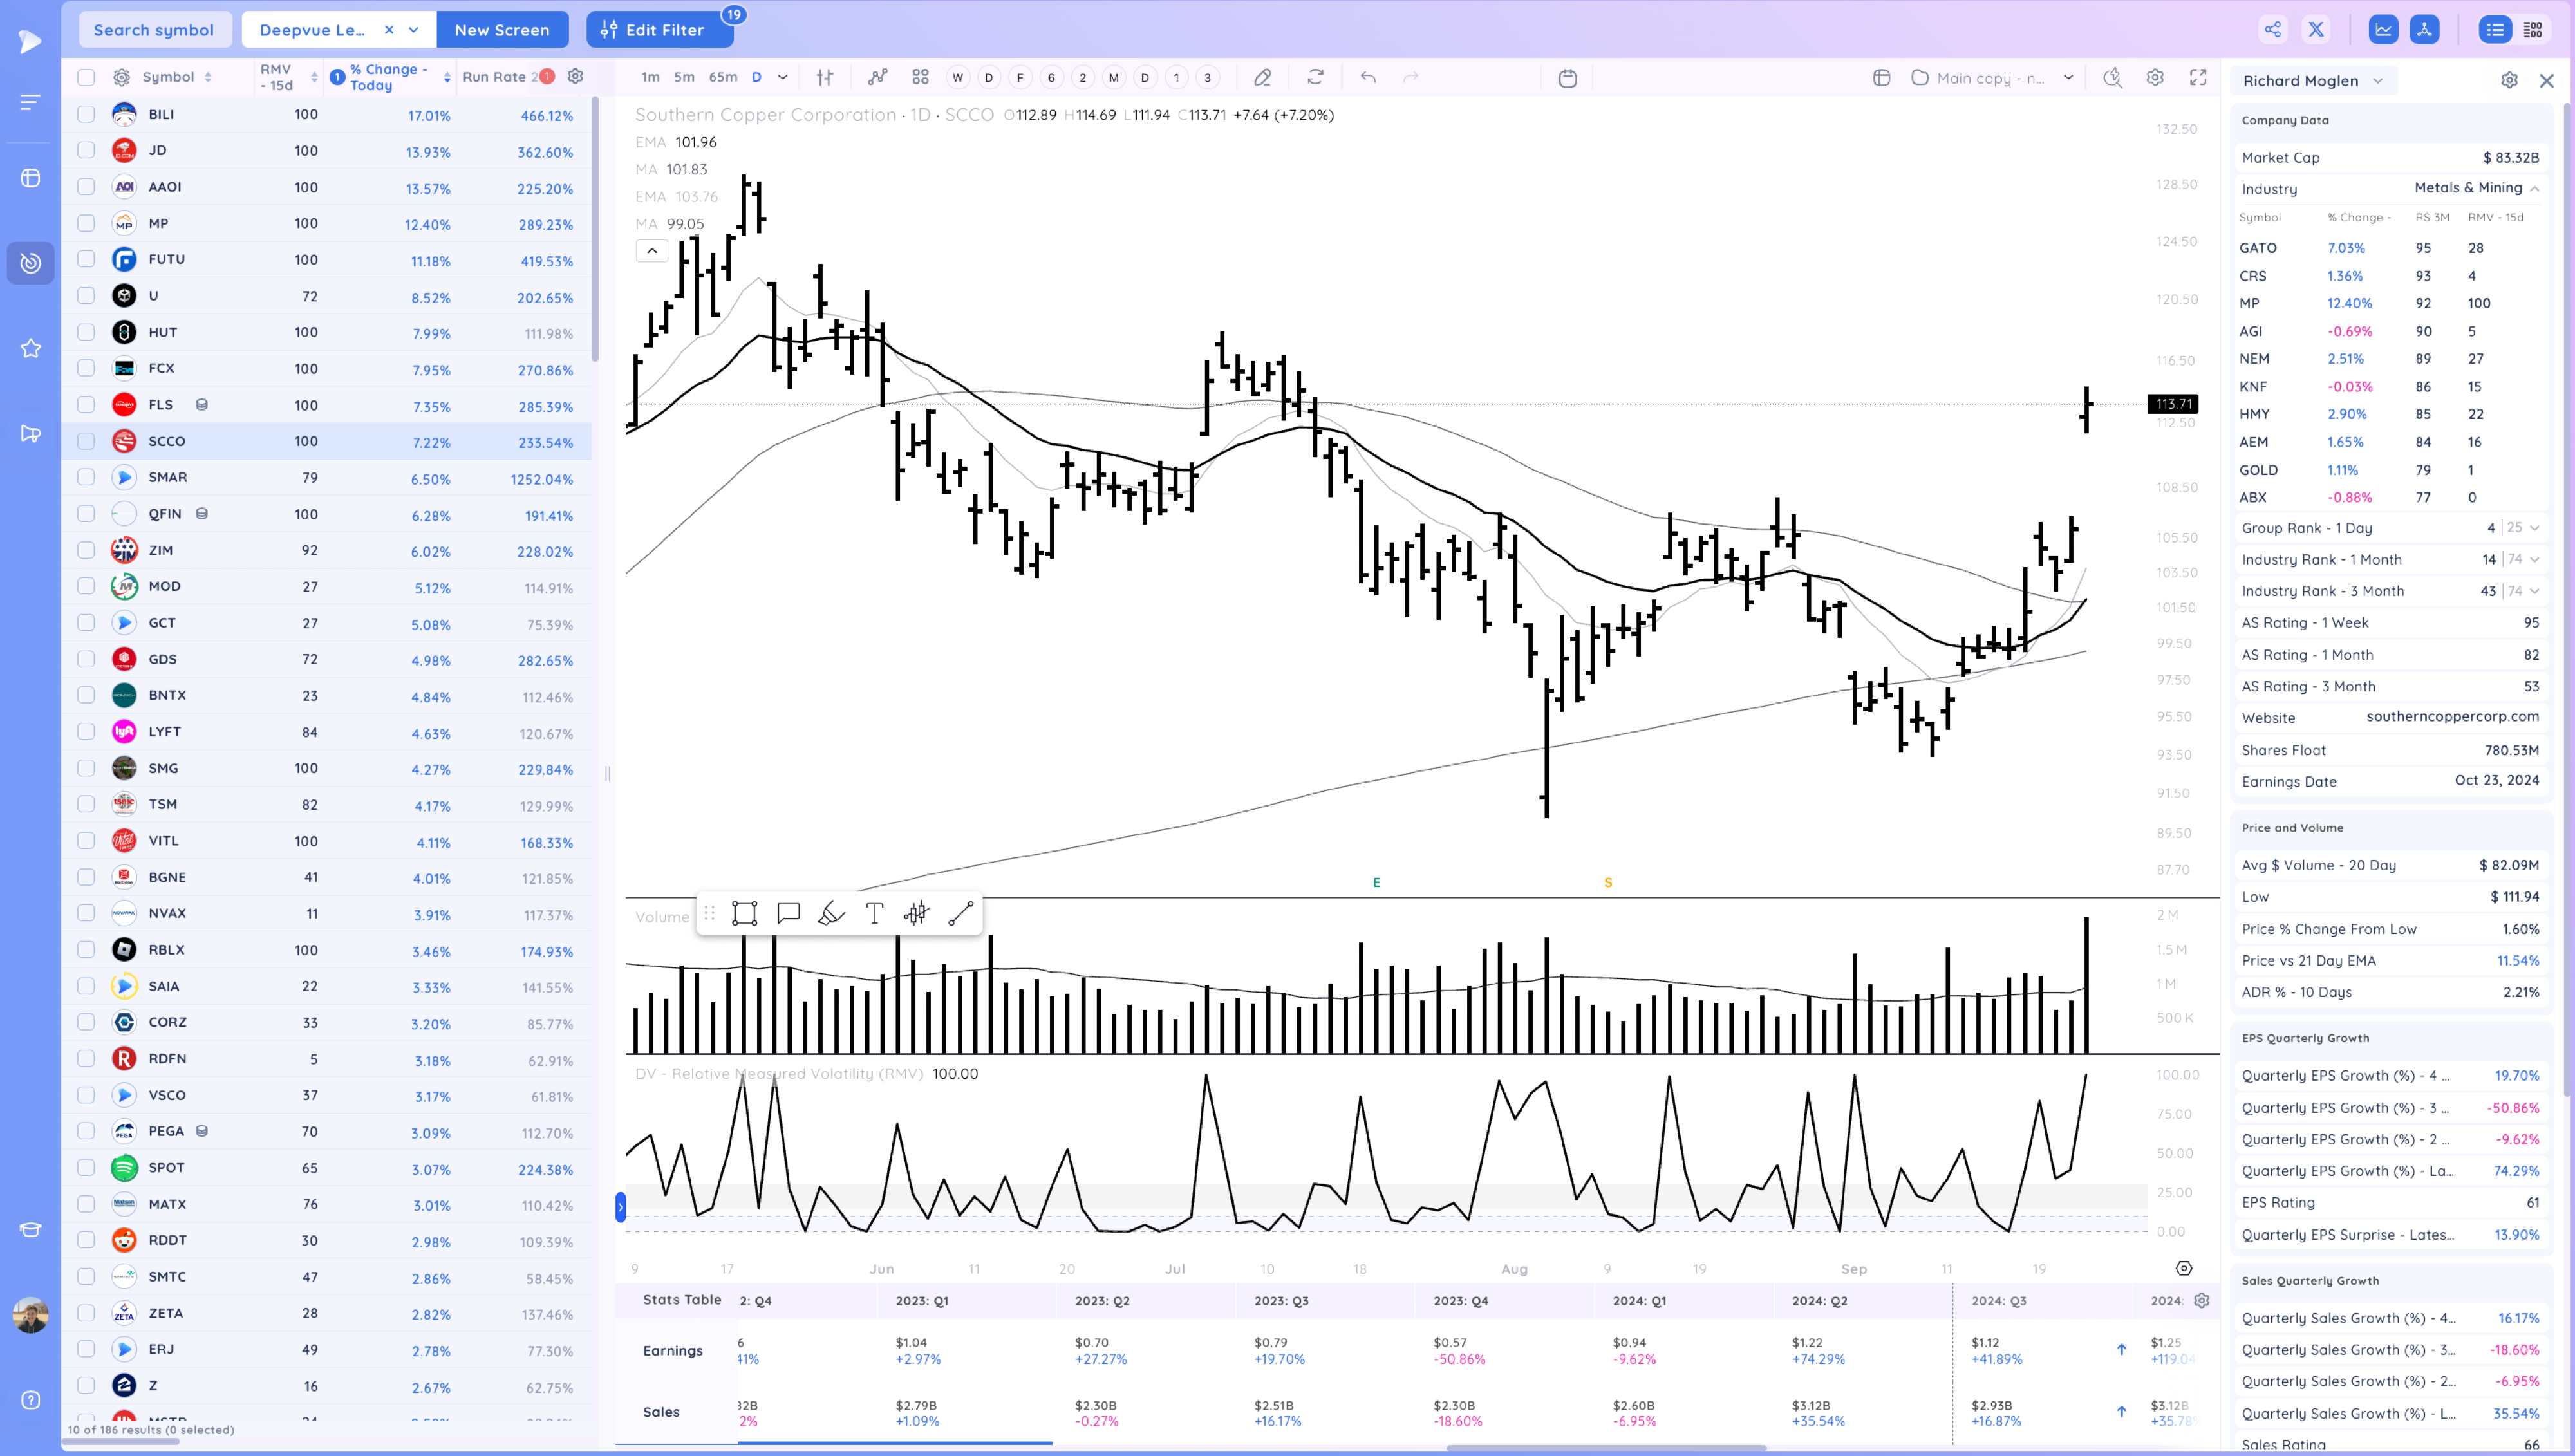Open the comment bubble tool in the drawing palette

[x=789, y=912]
